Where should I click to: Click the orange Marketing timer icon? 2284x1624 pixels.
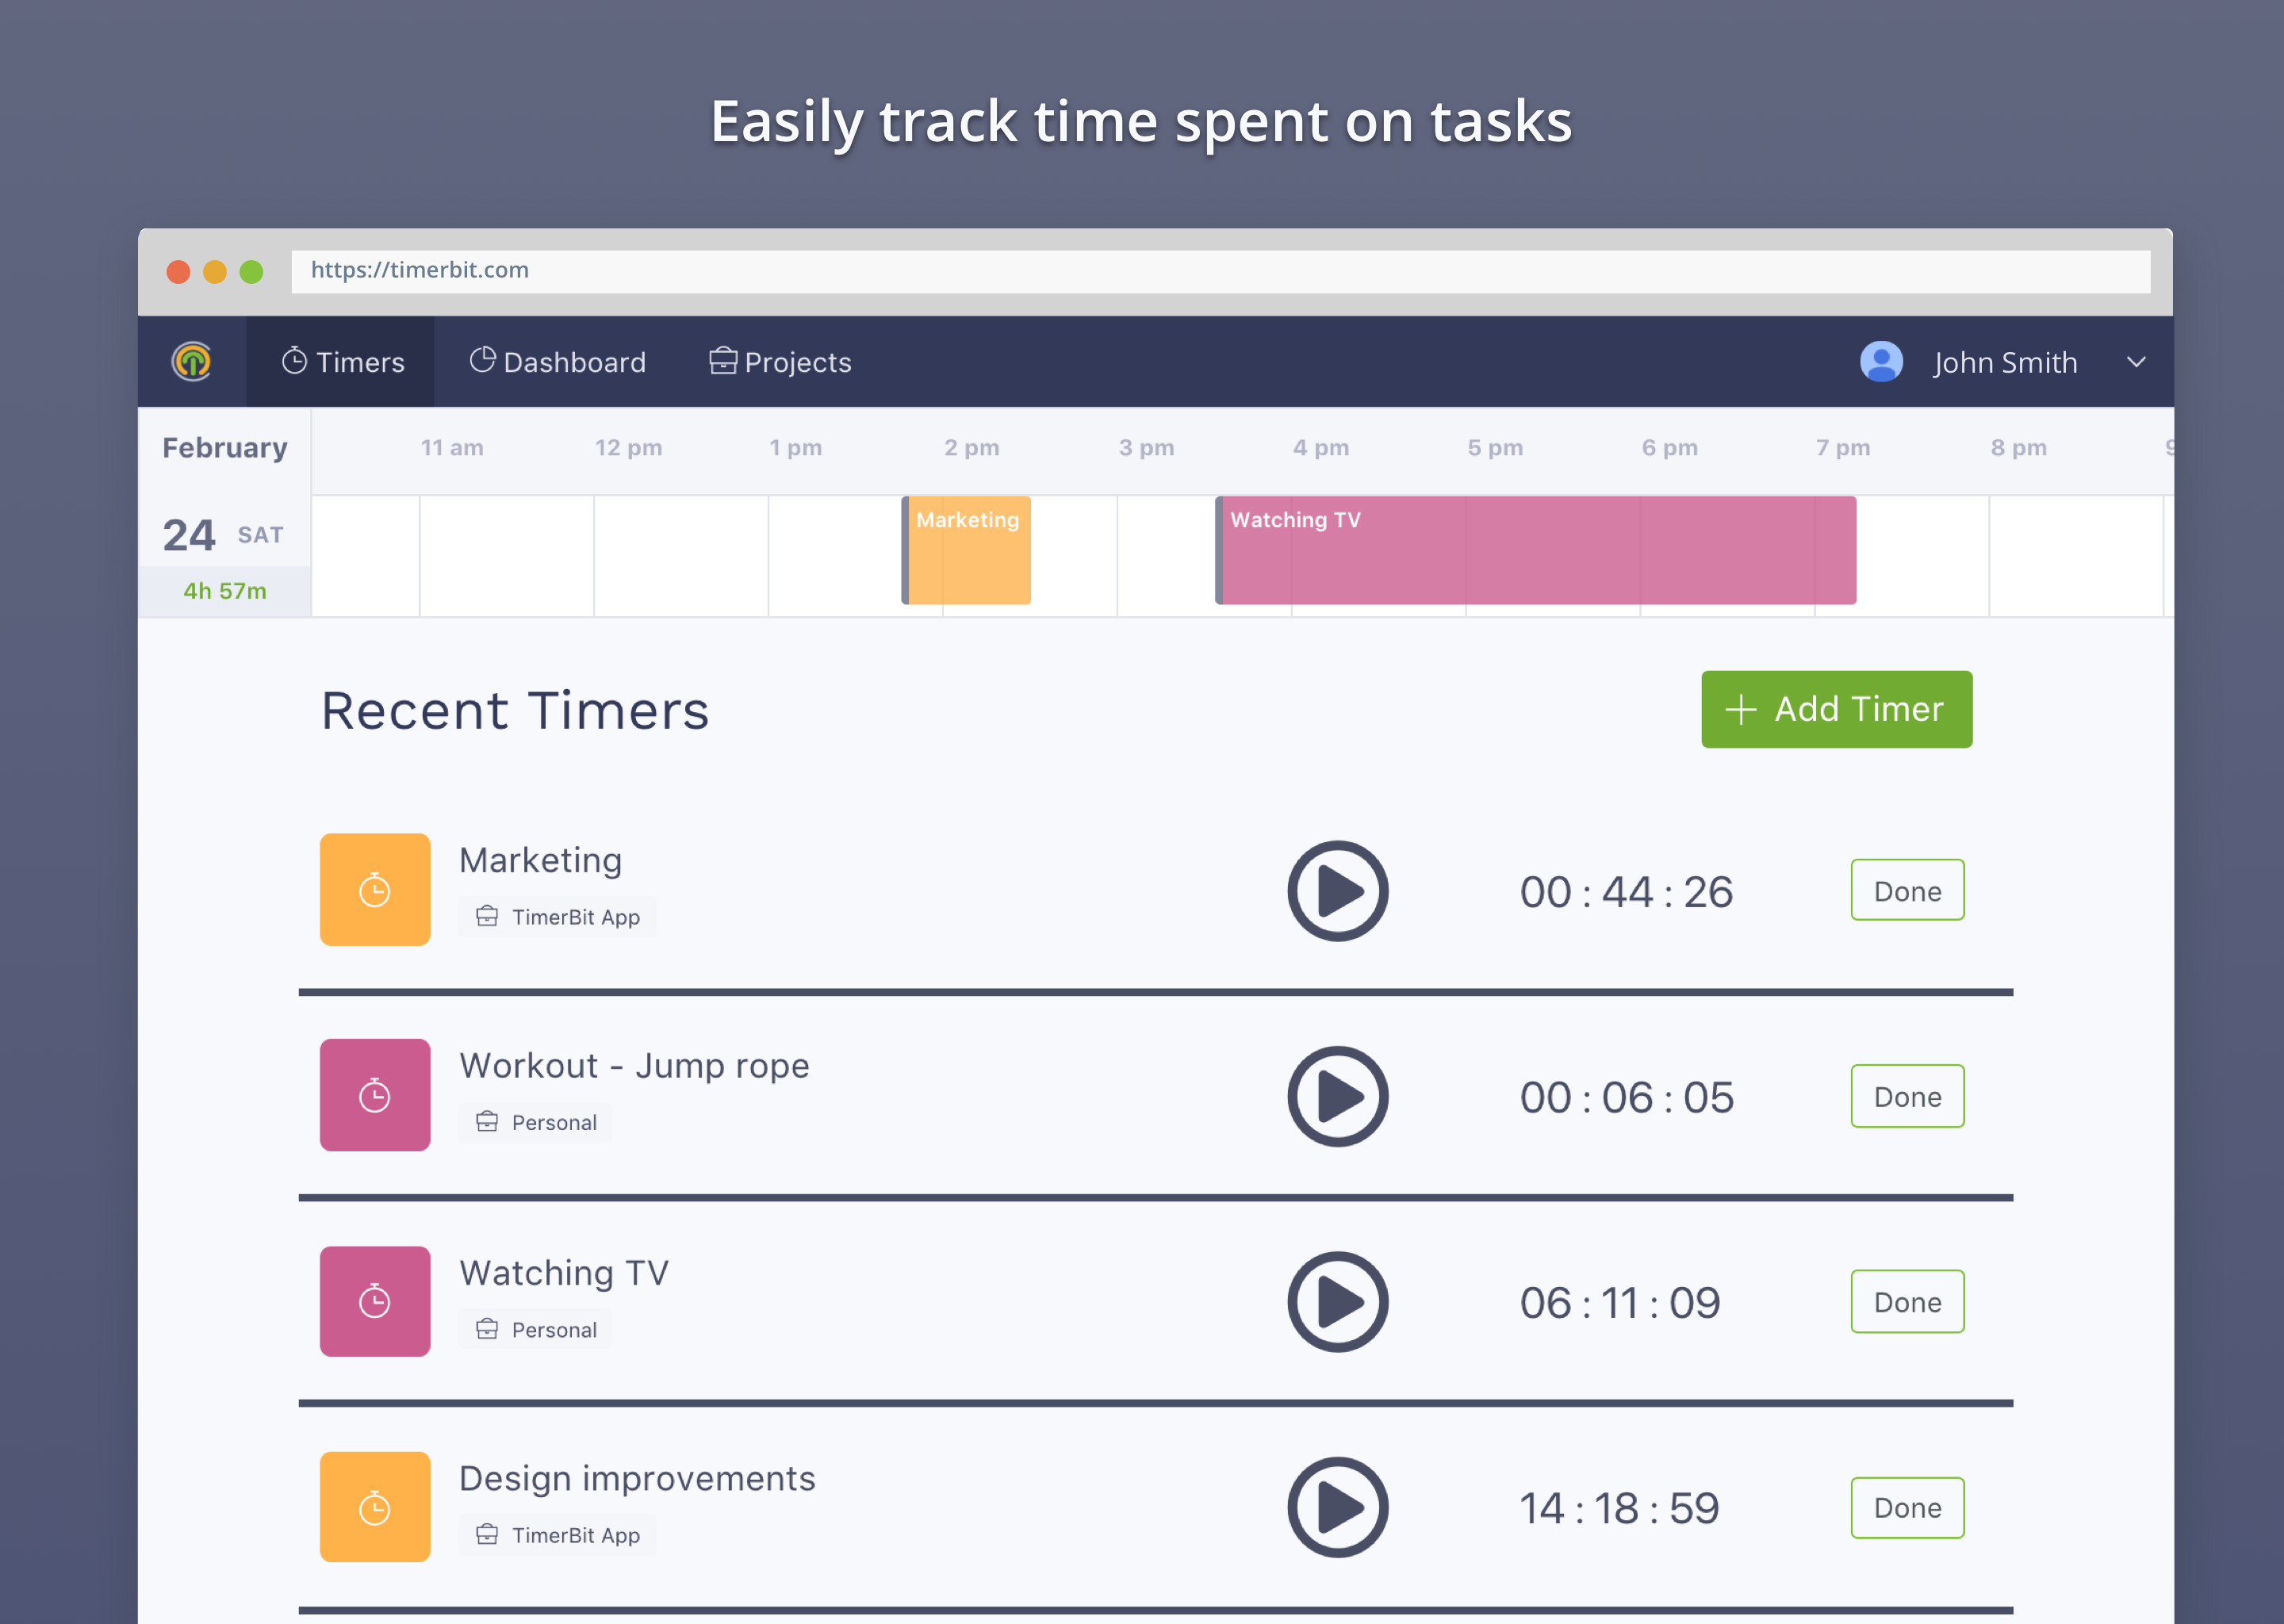[x=375, y=889]
